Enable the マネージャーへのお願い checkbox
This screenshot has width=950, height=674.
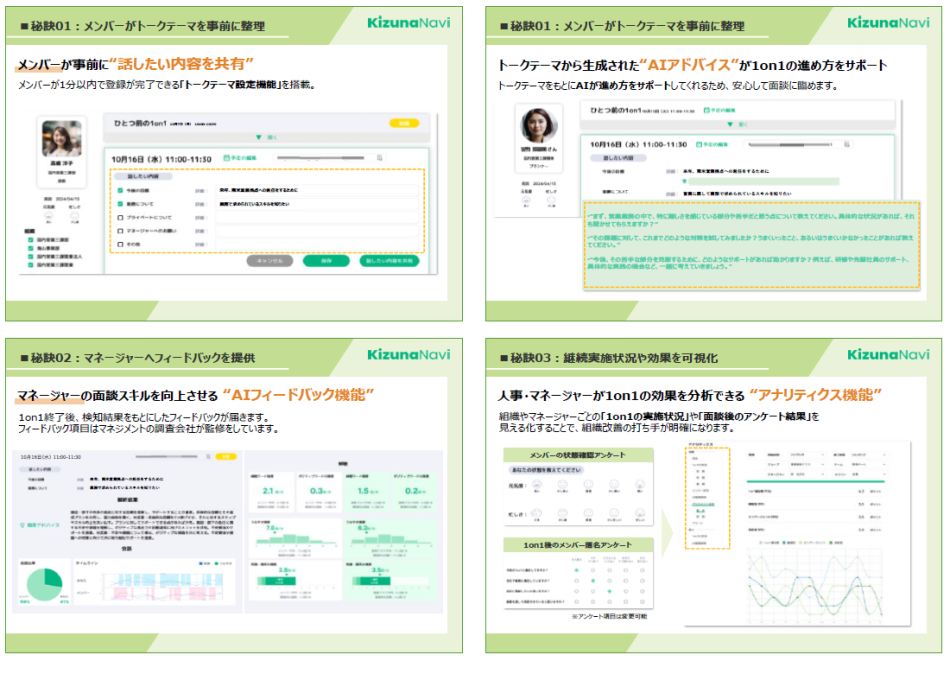click(x=121, y=230)
